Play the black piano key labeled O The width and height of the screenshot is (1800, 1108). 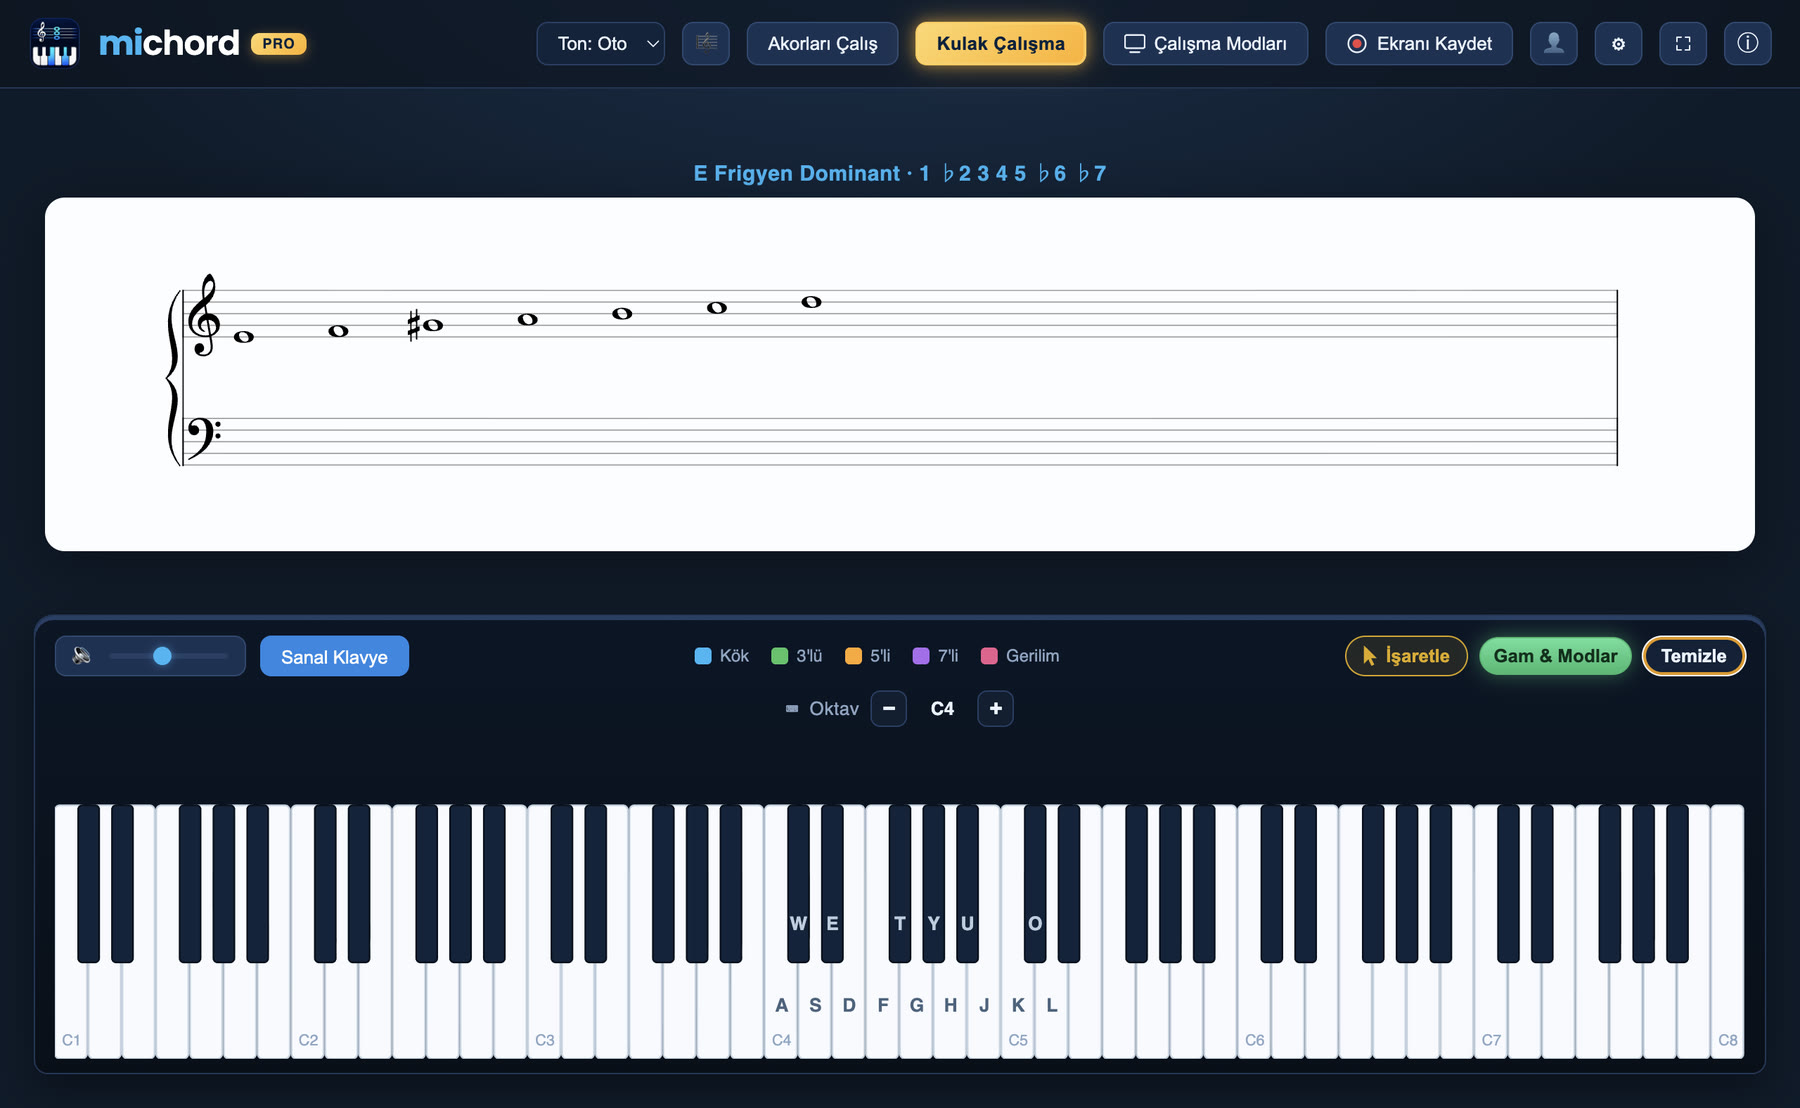[1035, 884]
